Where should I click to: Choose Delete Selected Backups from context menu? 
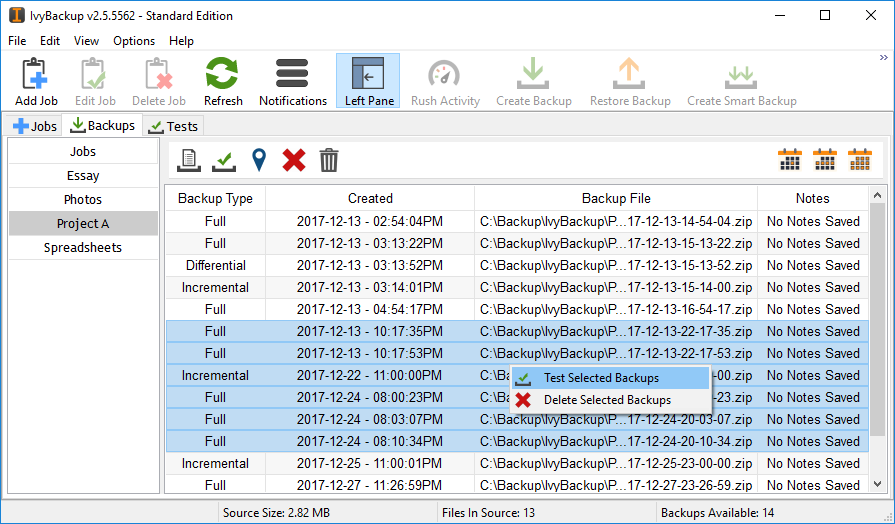click(610, 400)
